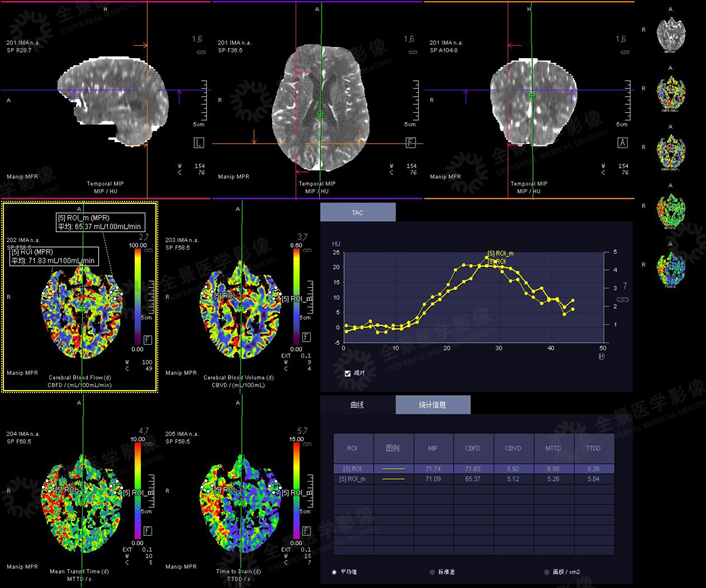Click the F orientation icon in axial view
The height and width of the screenshot is (588, 706).
point(410,143)
